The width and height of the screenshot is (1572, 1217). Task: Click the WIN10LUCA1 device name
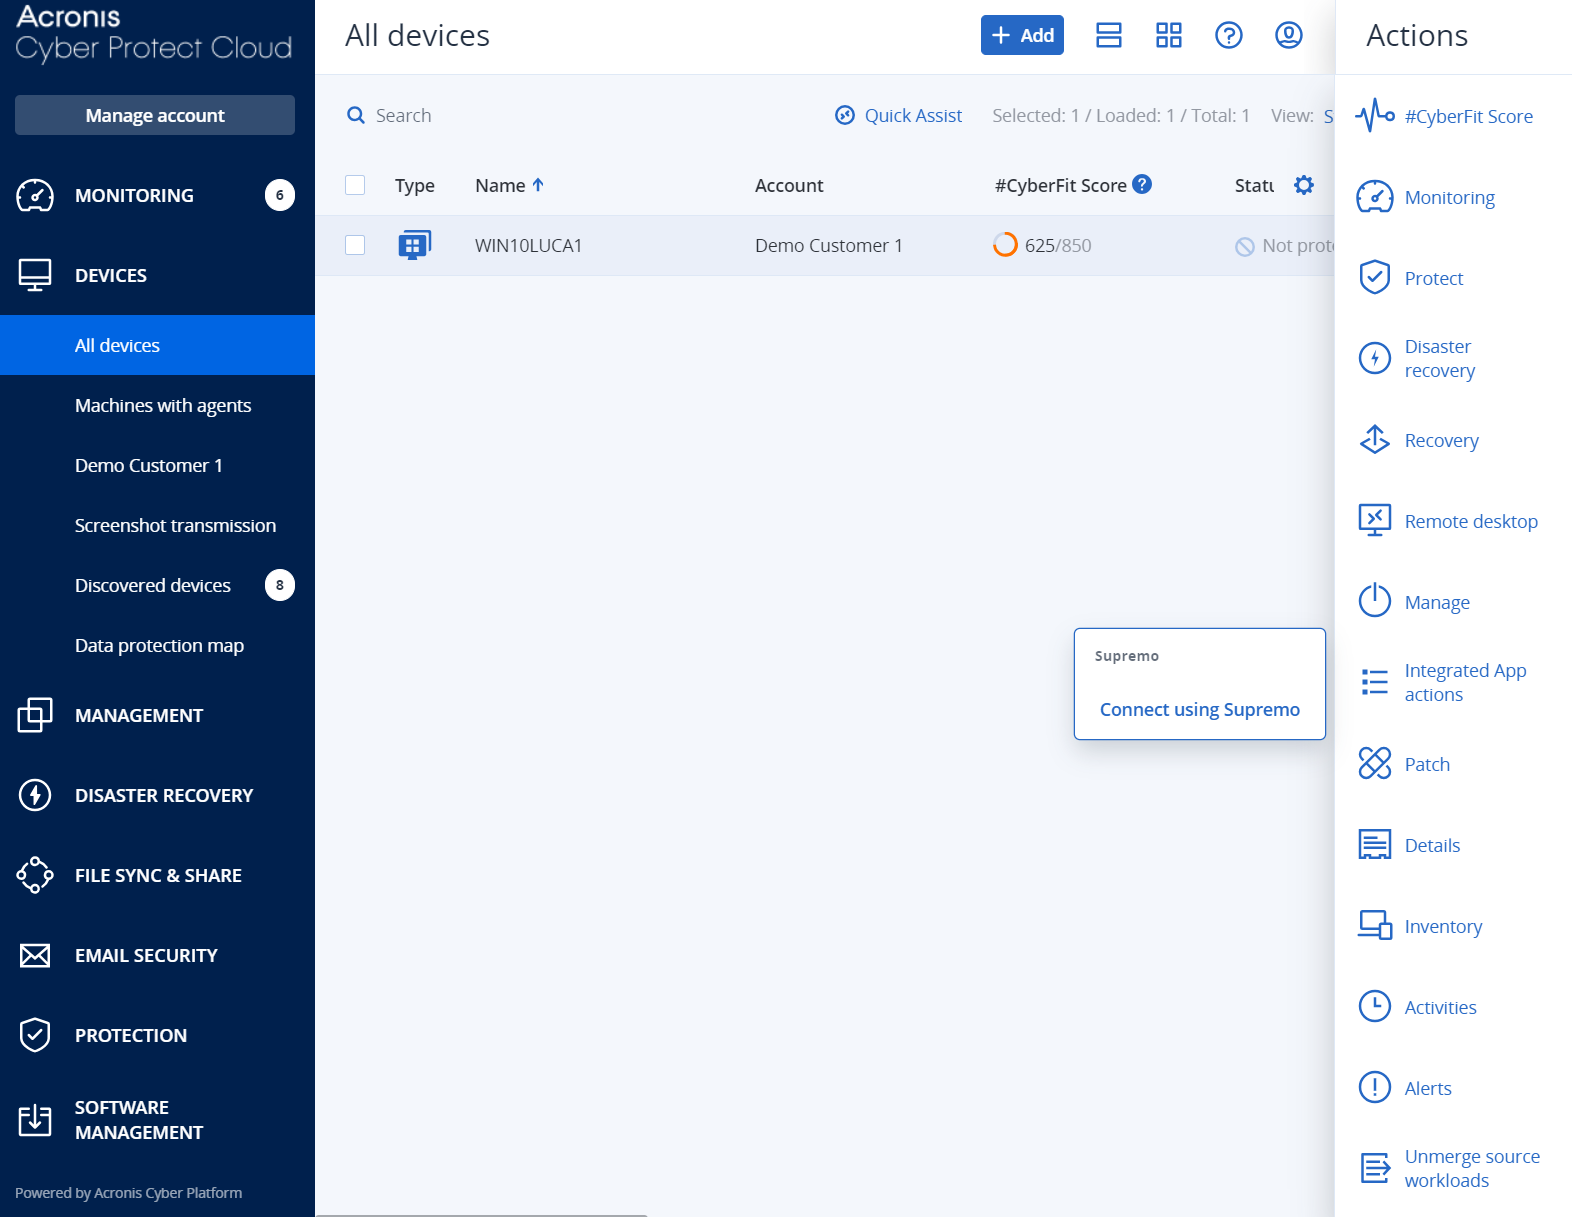click(x=528, y=245)
